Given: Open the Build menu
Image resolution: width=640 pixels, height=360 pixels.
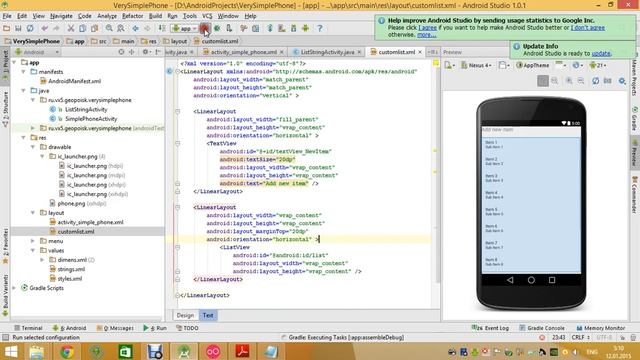Looking at the screenshot, I should (x=155, y=16).
